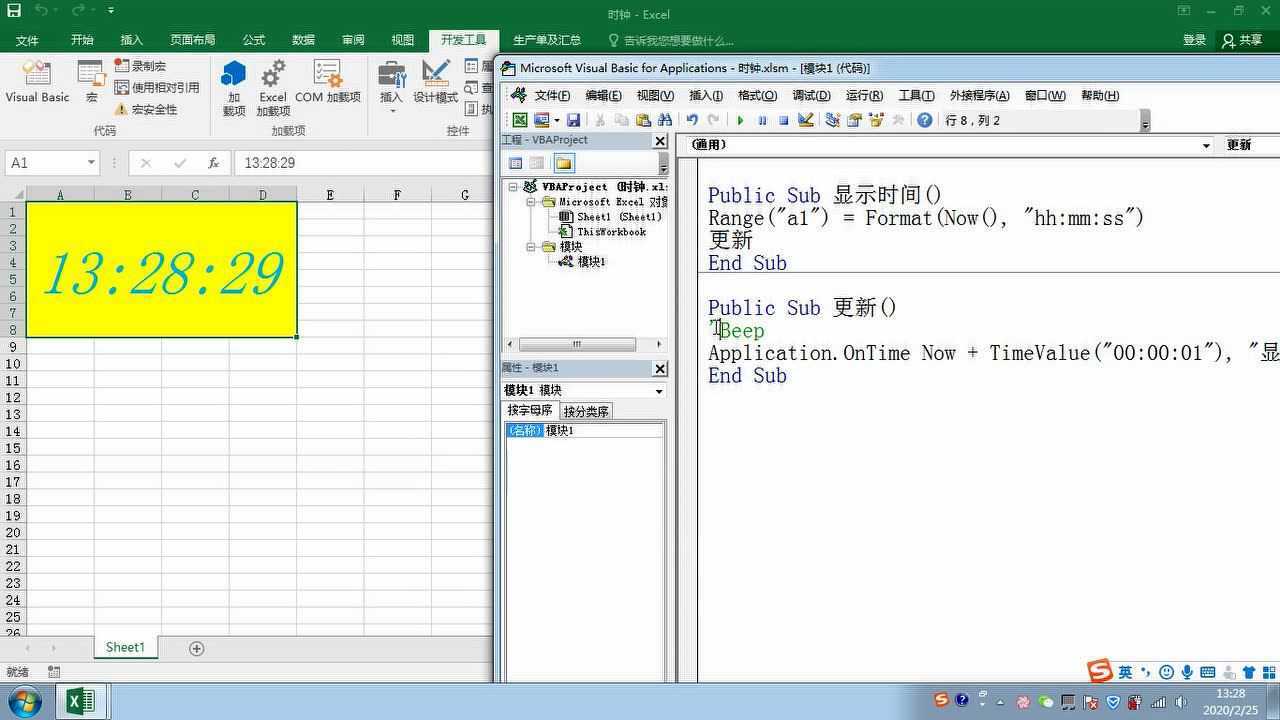Viewport: 1280px width, 720px height.
Task: Toggle Design Mode in VBA toolbar
Action: coord(806,120)
